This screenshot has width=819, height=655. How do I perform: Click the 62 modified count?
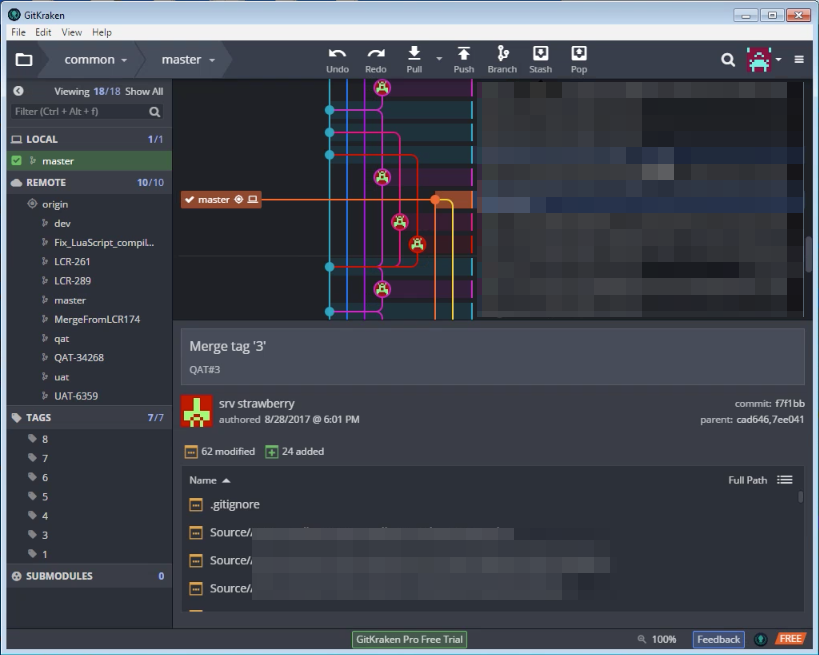point(220,451)
